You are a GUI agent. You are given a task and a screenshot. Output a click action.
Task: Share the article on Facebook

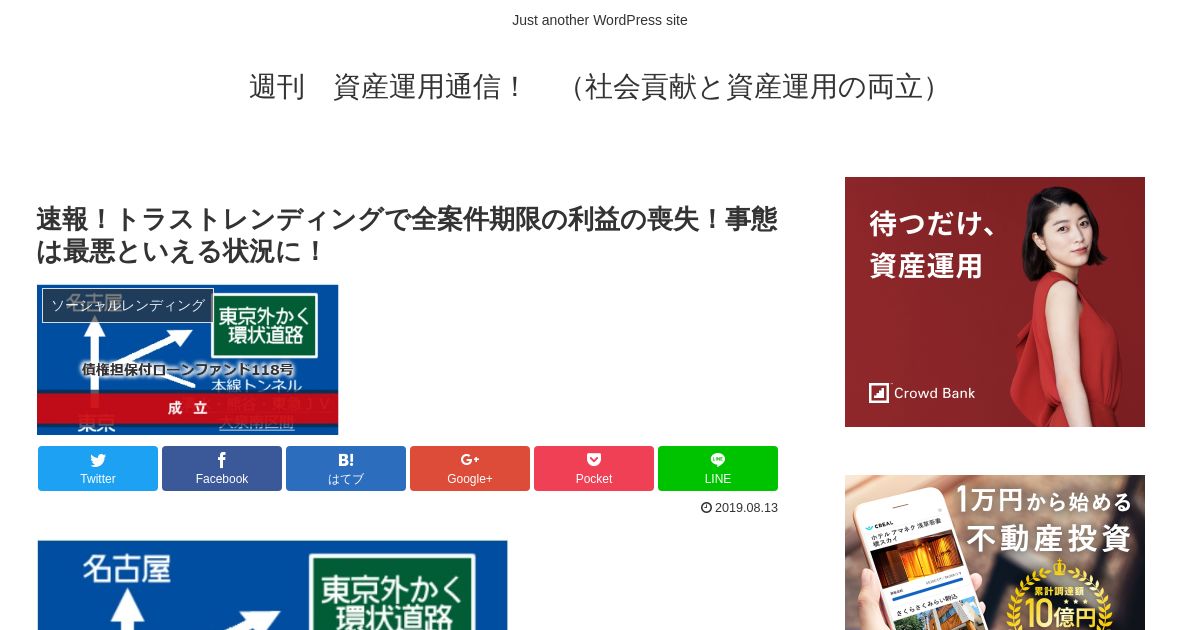pyautogui.click(x=222, y=468)
